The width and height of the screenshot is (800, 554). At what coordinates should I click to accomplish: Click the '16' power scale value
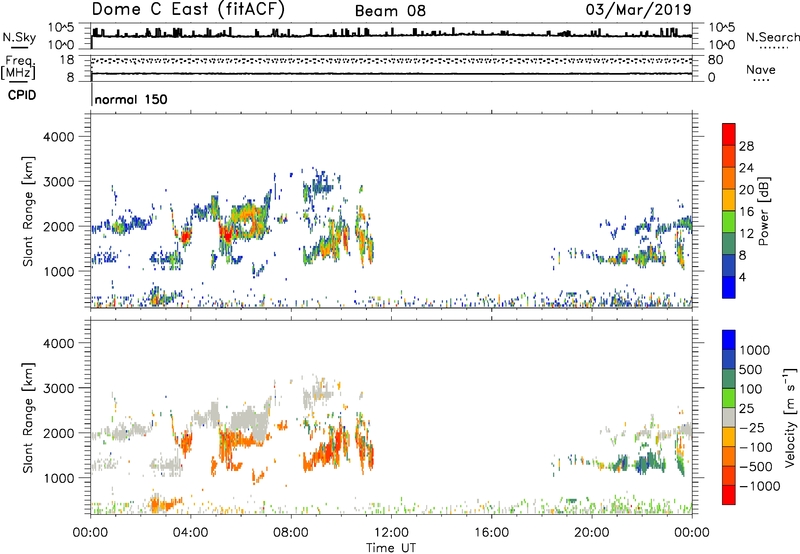click(x=746, y=212)
